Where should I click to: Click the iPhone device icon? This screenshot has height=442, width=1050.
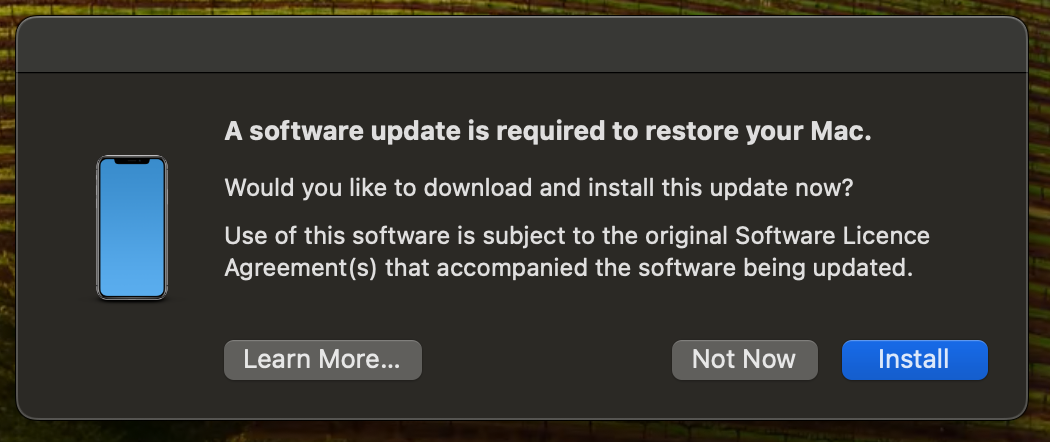[131, 226]
